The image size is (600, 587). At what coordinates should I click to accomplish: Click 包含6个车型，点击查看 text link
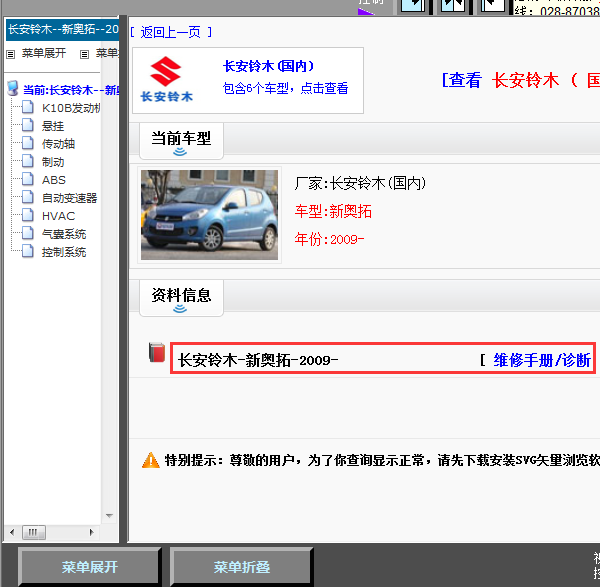(x=285, y=88)
